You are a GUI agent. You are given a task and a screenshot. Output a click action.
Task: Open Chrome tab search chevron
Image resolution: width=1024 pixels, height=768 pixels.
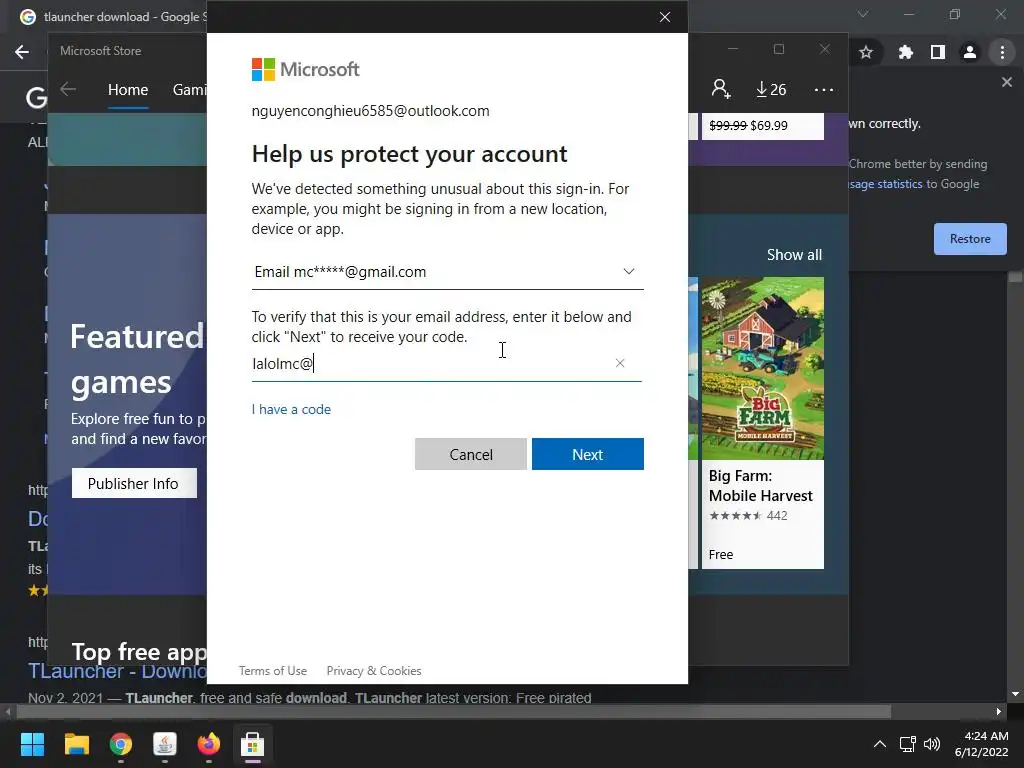[x=863, y=14]
